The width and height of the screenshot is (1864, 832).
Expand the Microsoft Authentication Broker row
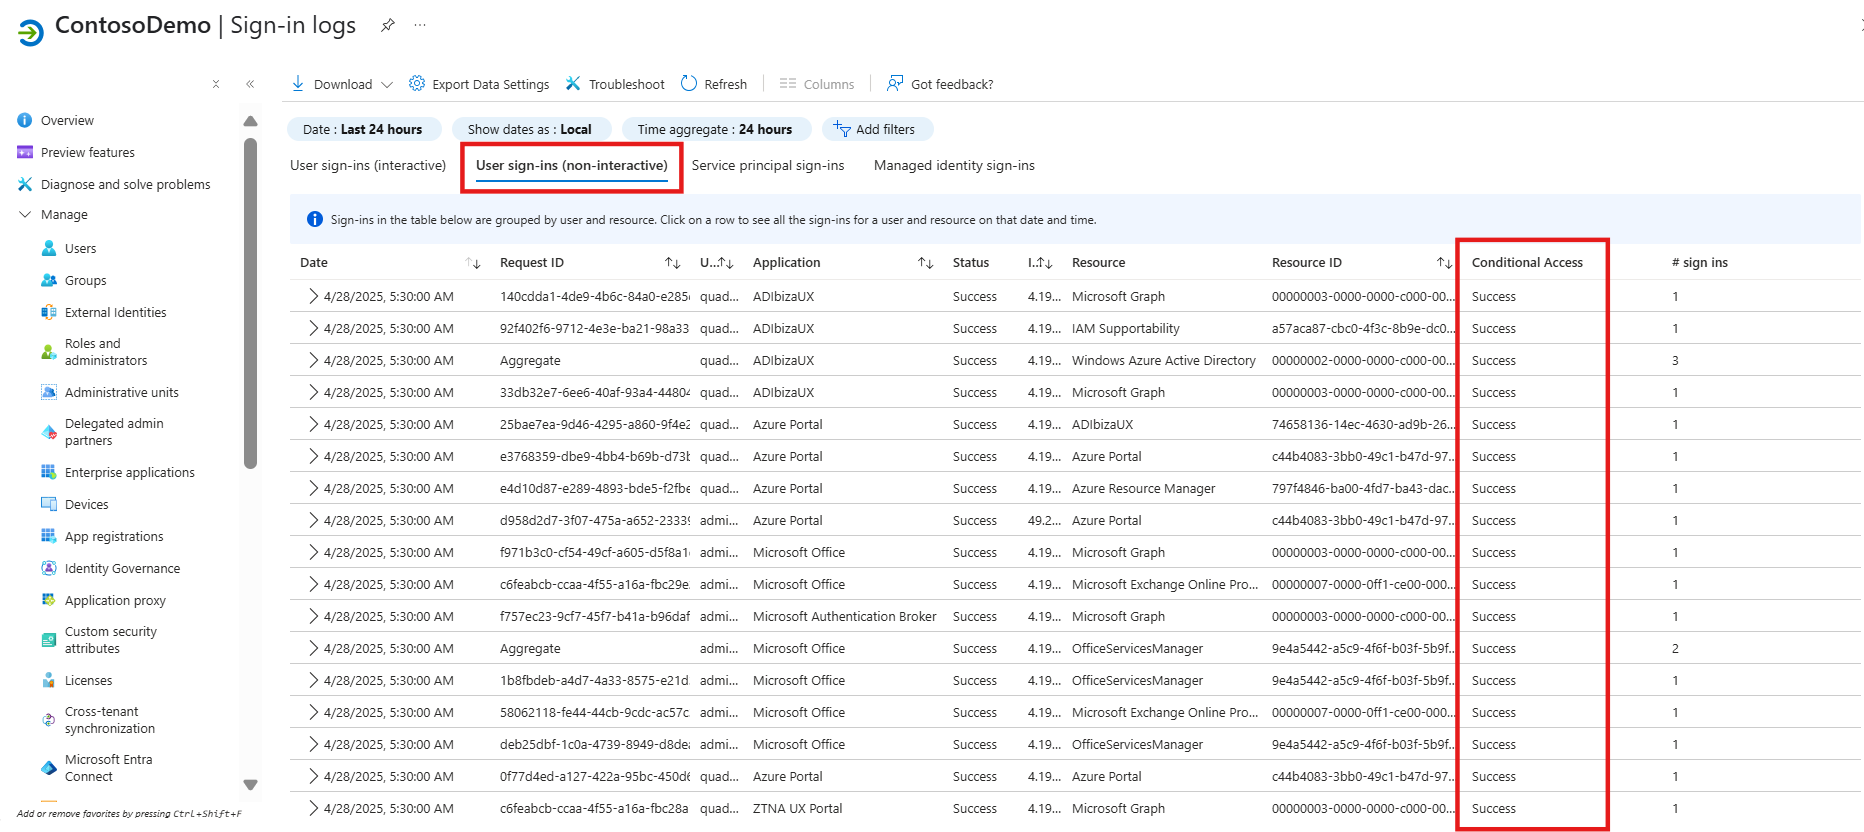(313, 616)
